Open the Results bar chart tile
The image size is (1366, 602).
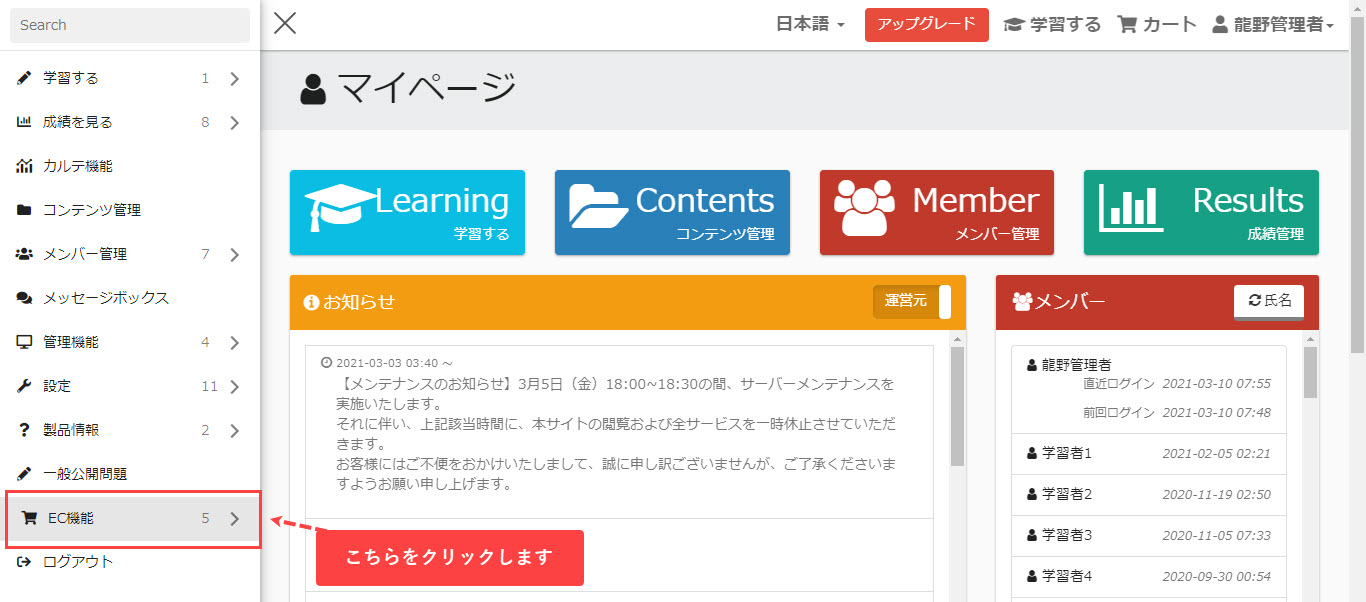(x=1200, y=212)
